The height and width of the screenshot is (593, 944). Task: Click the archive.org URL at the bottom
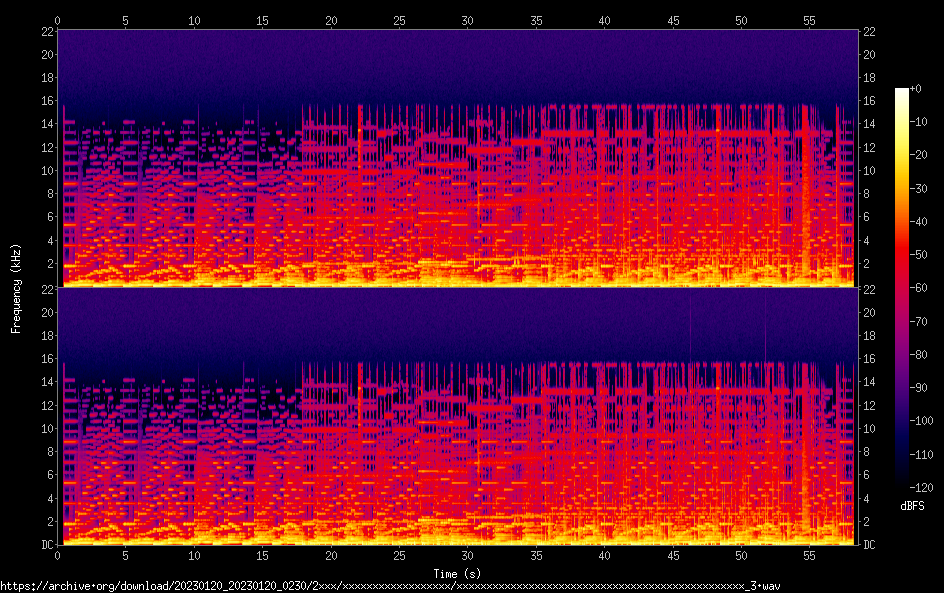(x=390, y=585)
